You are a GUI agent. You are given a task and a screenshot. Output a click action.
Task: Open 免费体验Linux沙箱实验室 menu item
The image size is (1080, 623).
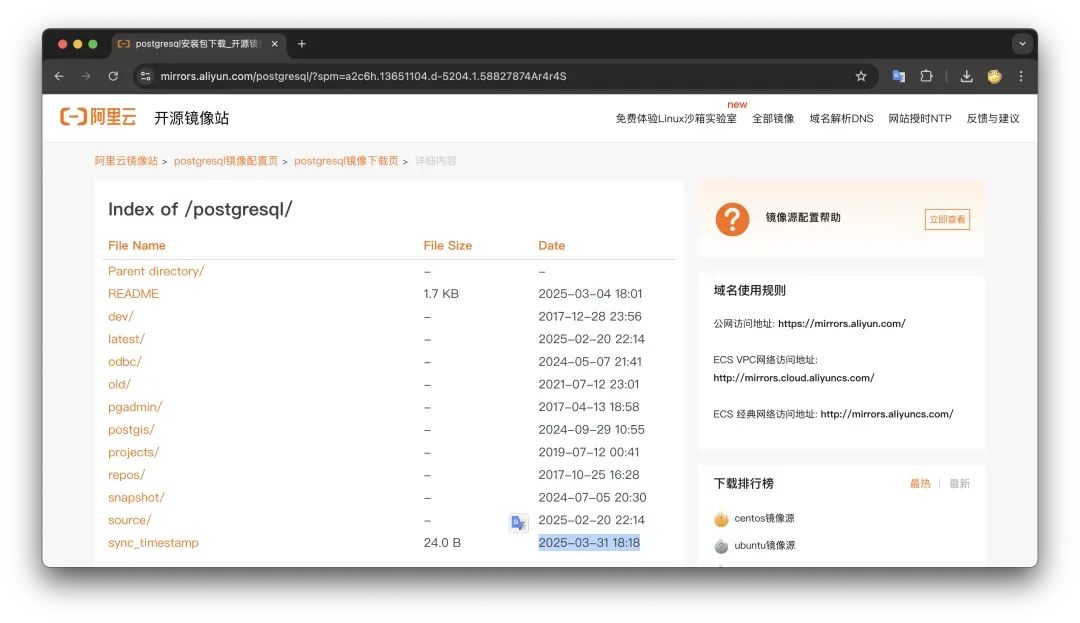tap(676, 118)
